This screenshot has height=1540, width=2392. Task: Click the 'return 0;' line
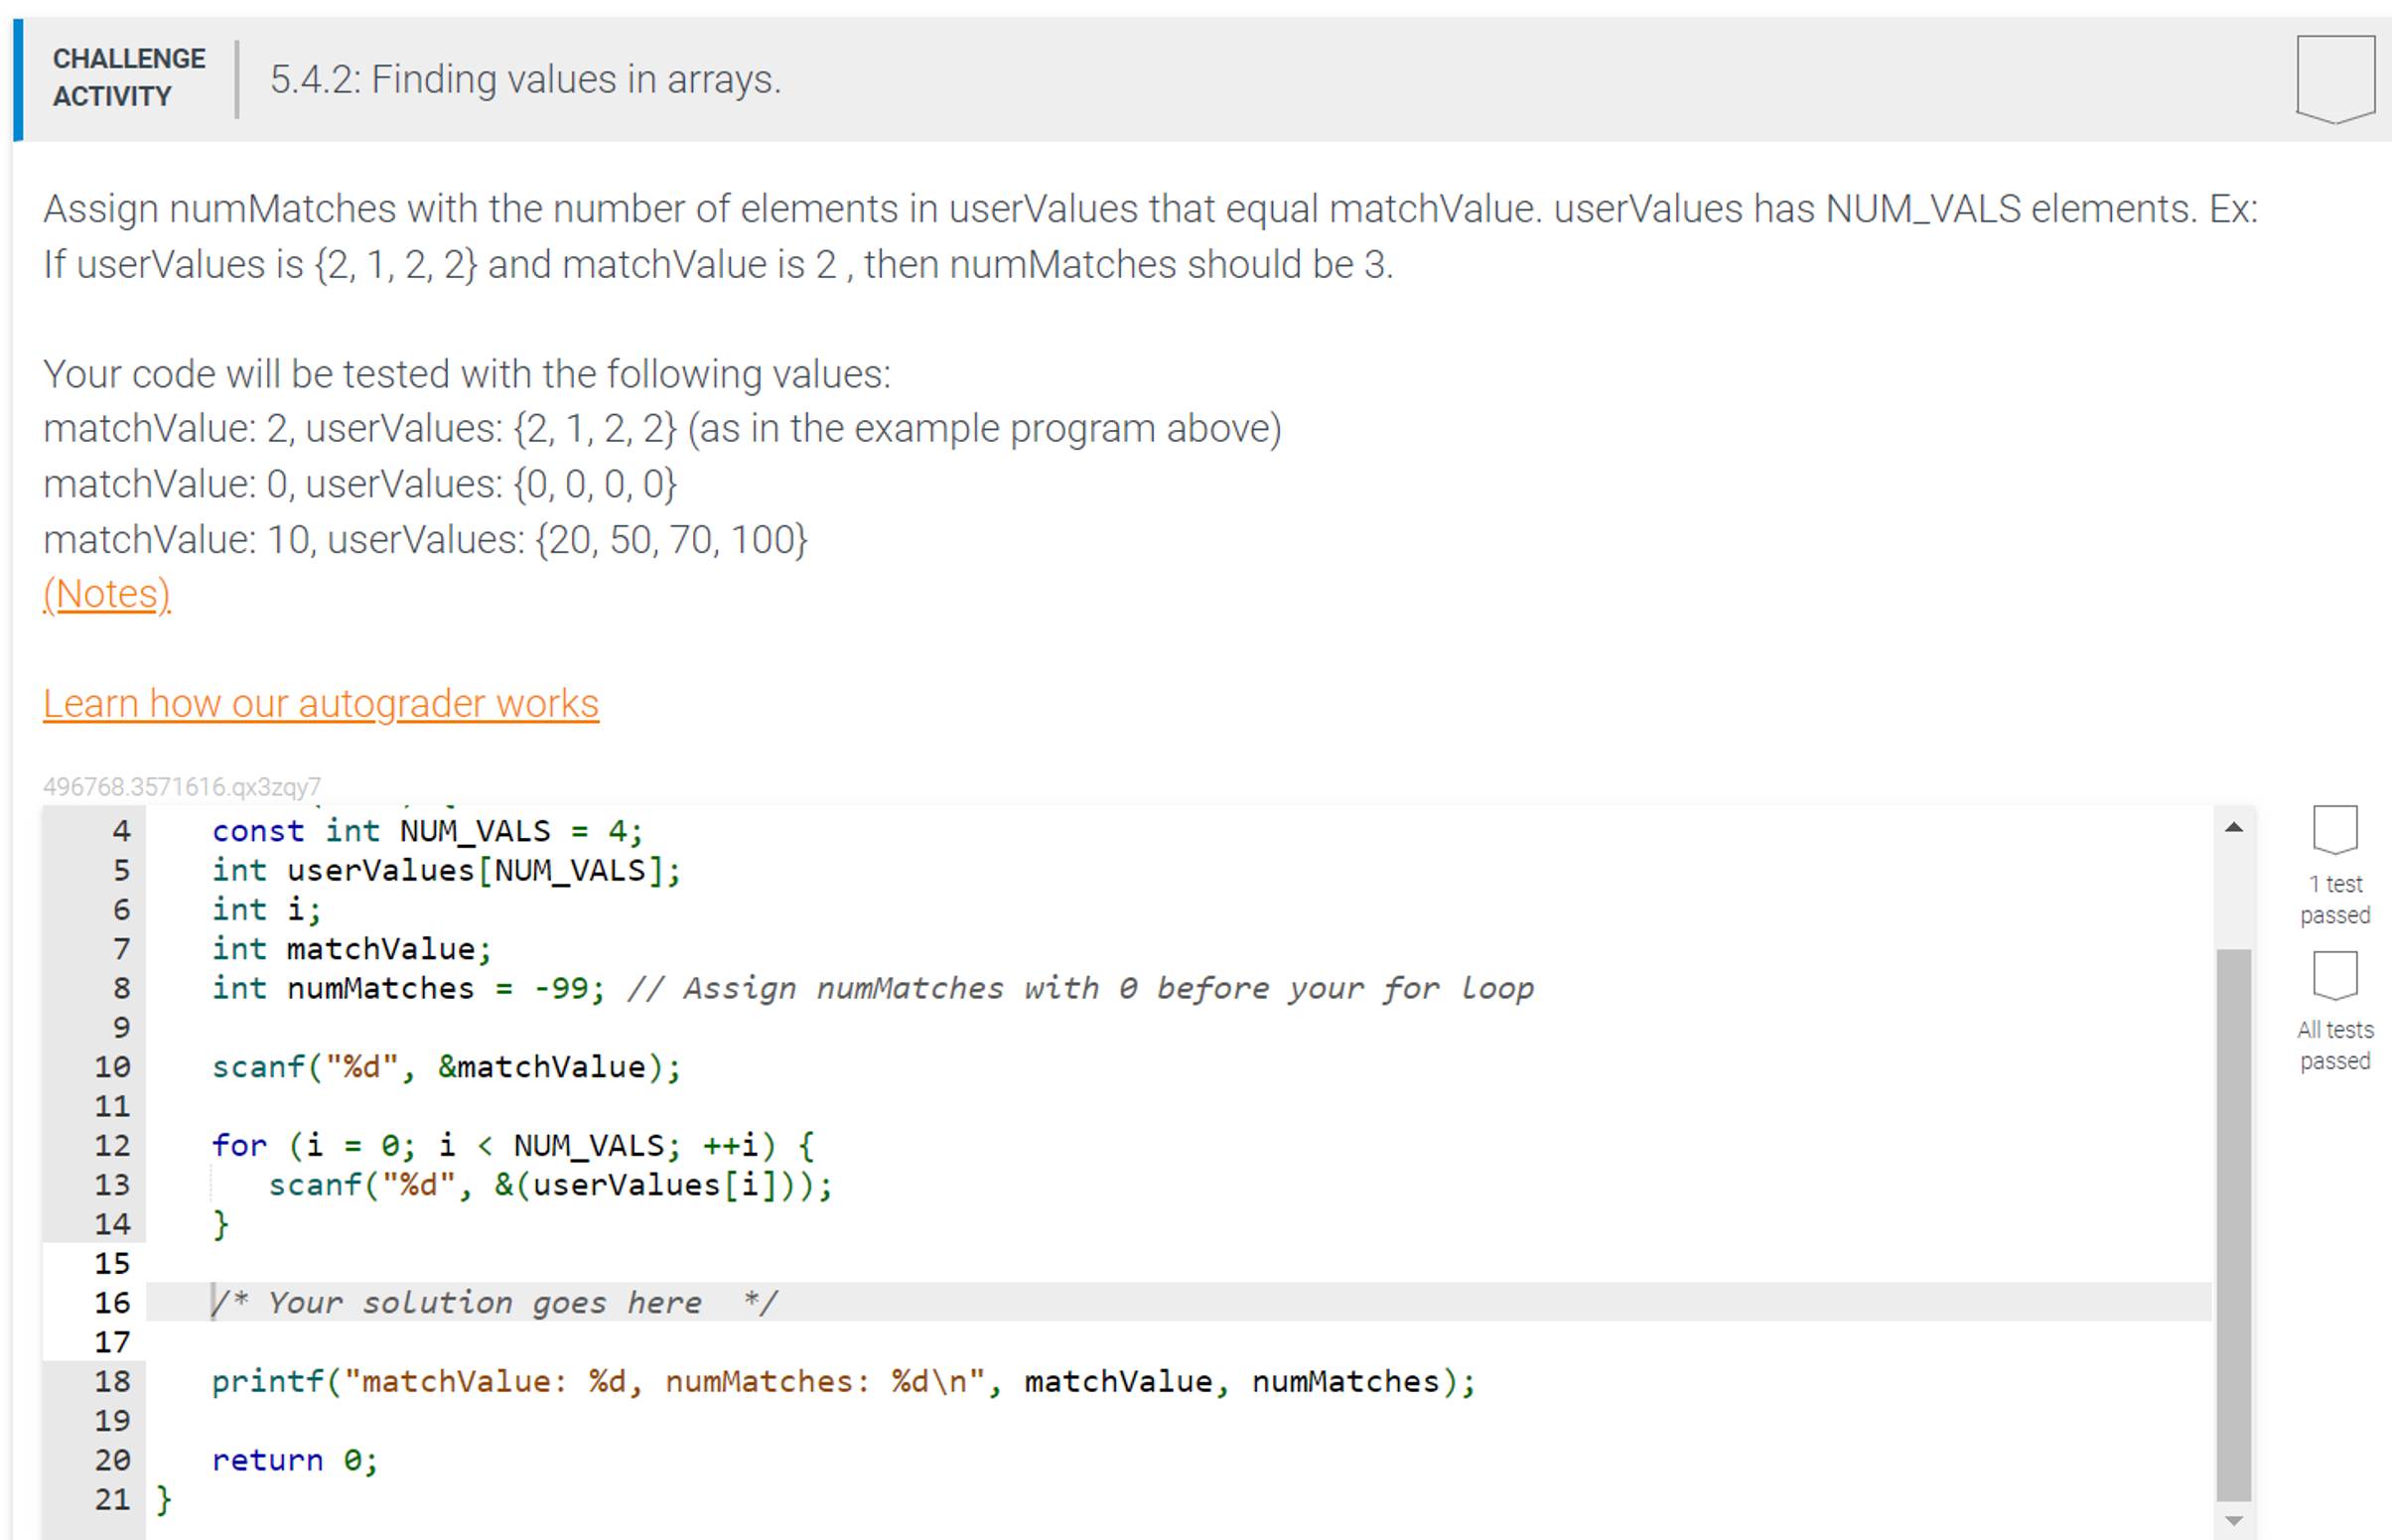[295, 1460]
